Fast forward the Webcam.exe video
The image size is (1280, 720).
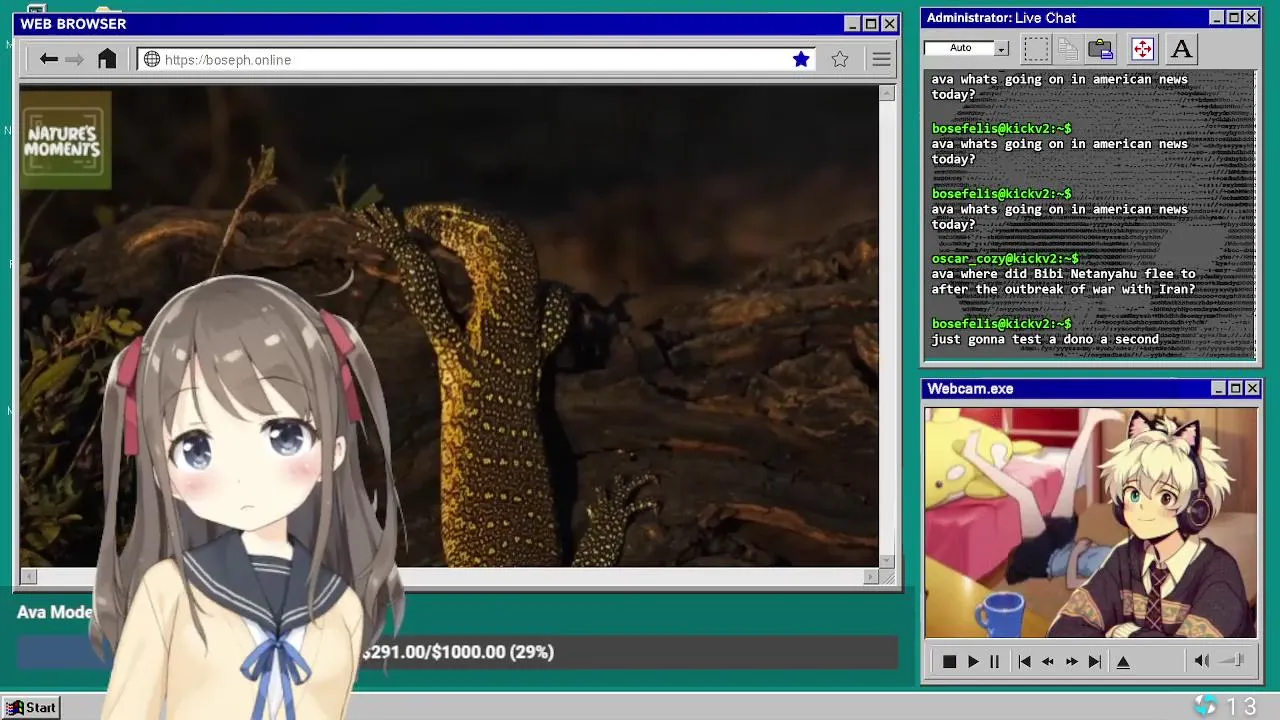click(1071, 661)
